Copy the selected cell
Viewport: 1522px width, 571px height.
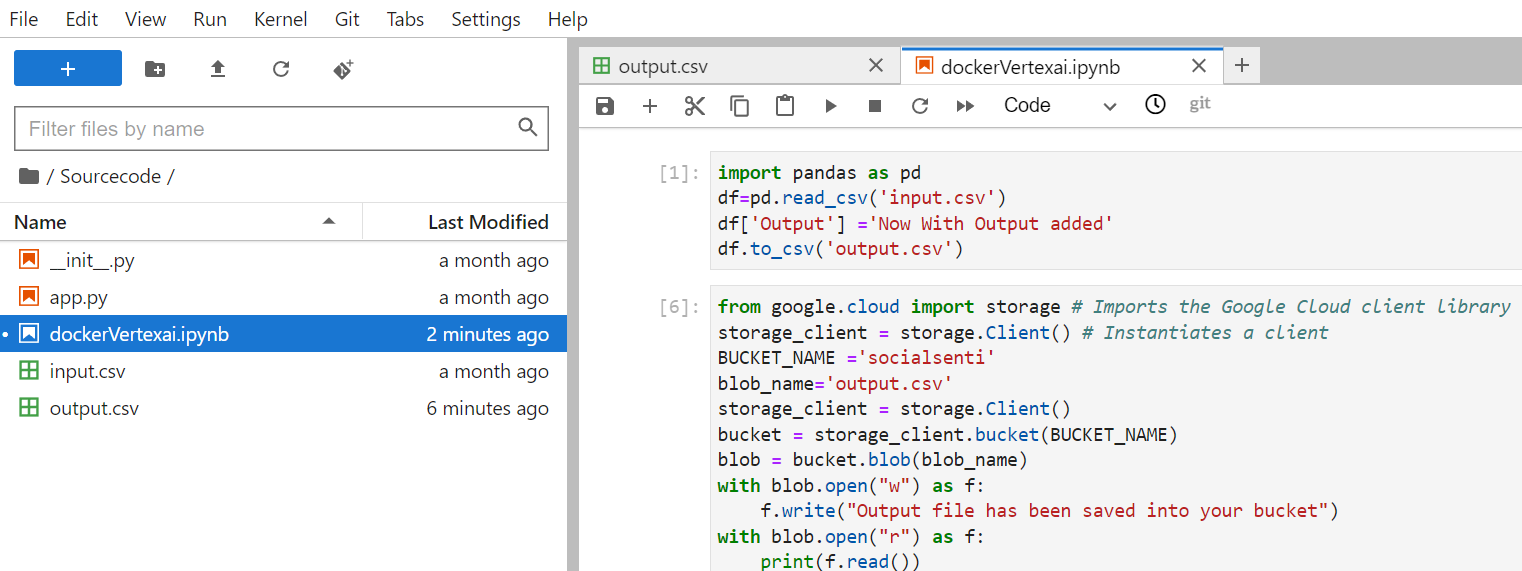(x=740, y=106)
